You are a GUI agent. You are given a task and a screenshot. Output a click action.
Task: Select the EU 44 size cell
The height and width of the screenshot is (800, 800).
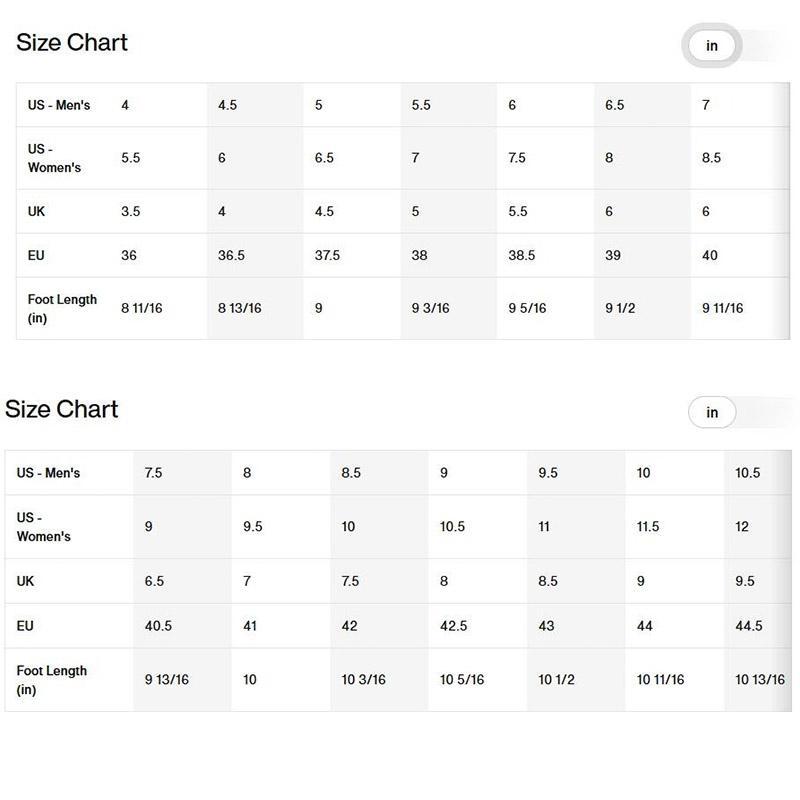[x=645, y=626]
